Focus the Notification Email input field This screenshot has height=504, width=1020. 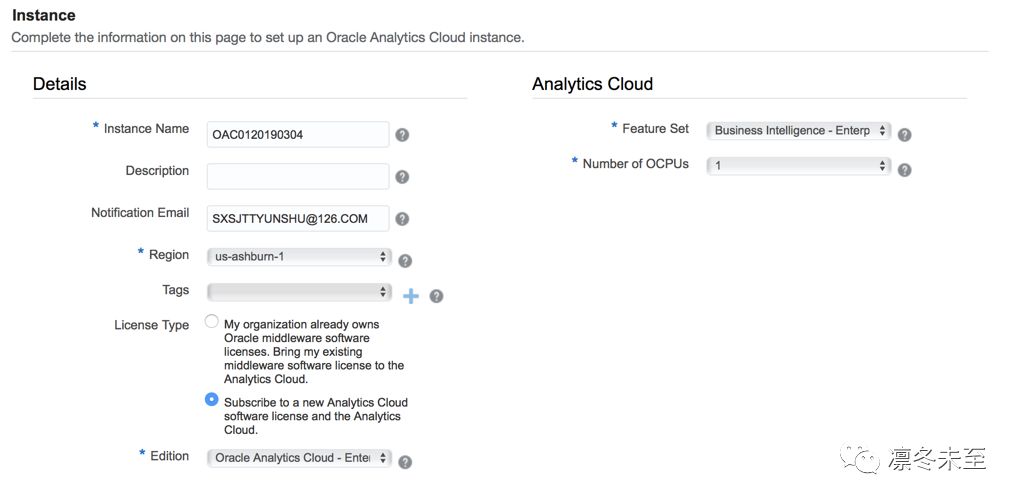(x=298, y=219)
